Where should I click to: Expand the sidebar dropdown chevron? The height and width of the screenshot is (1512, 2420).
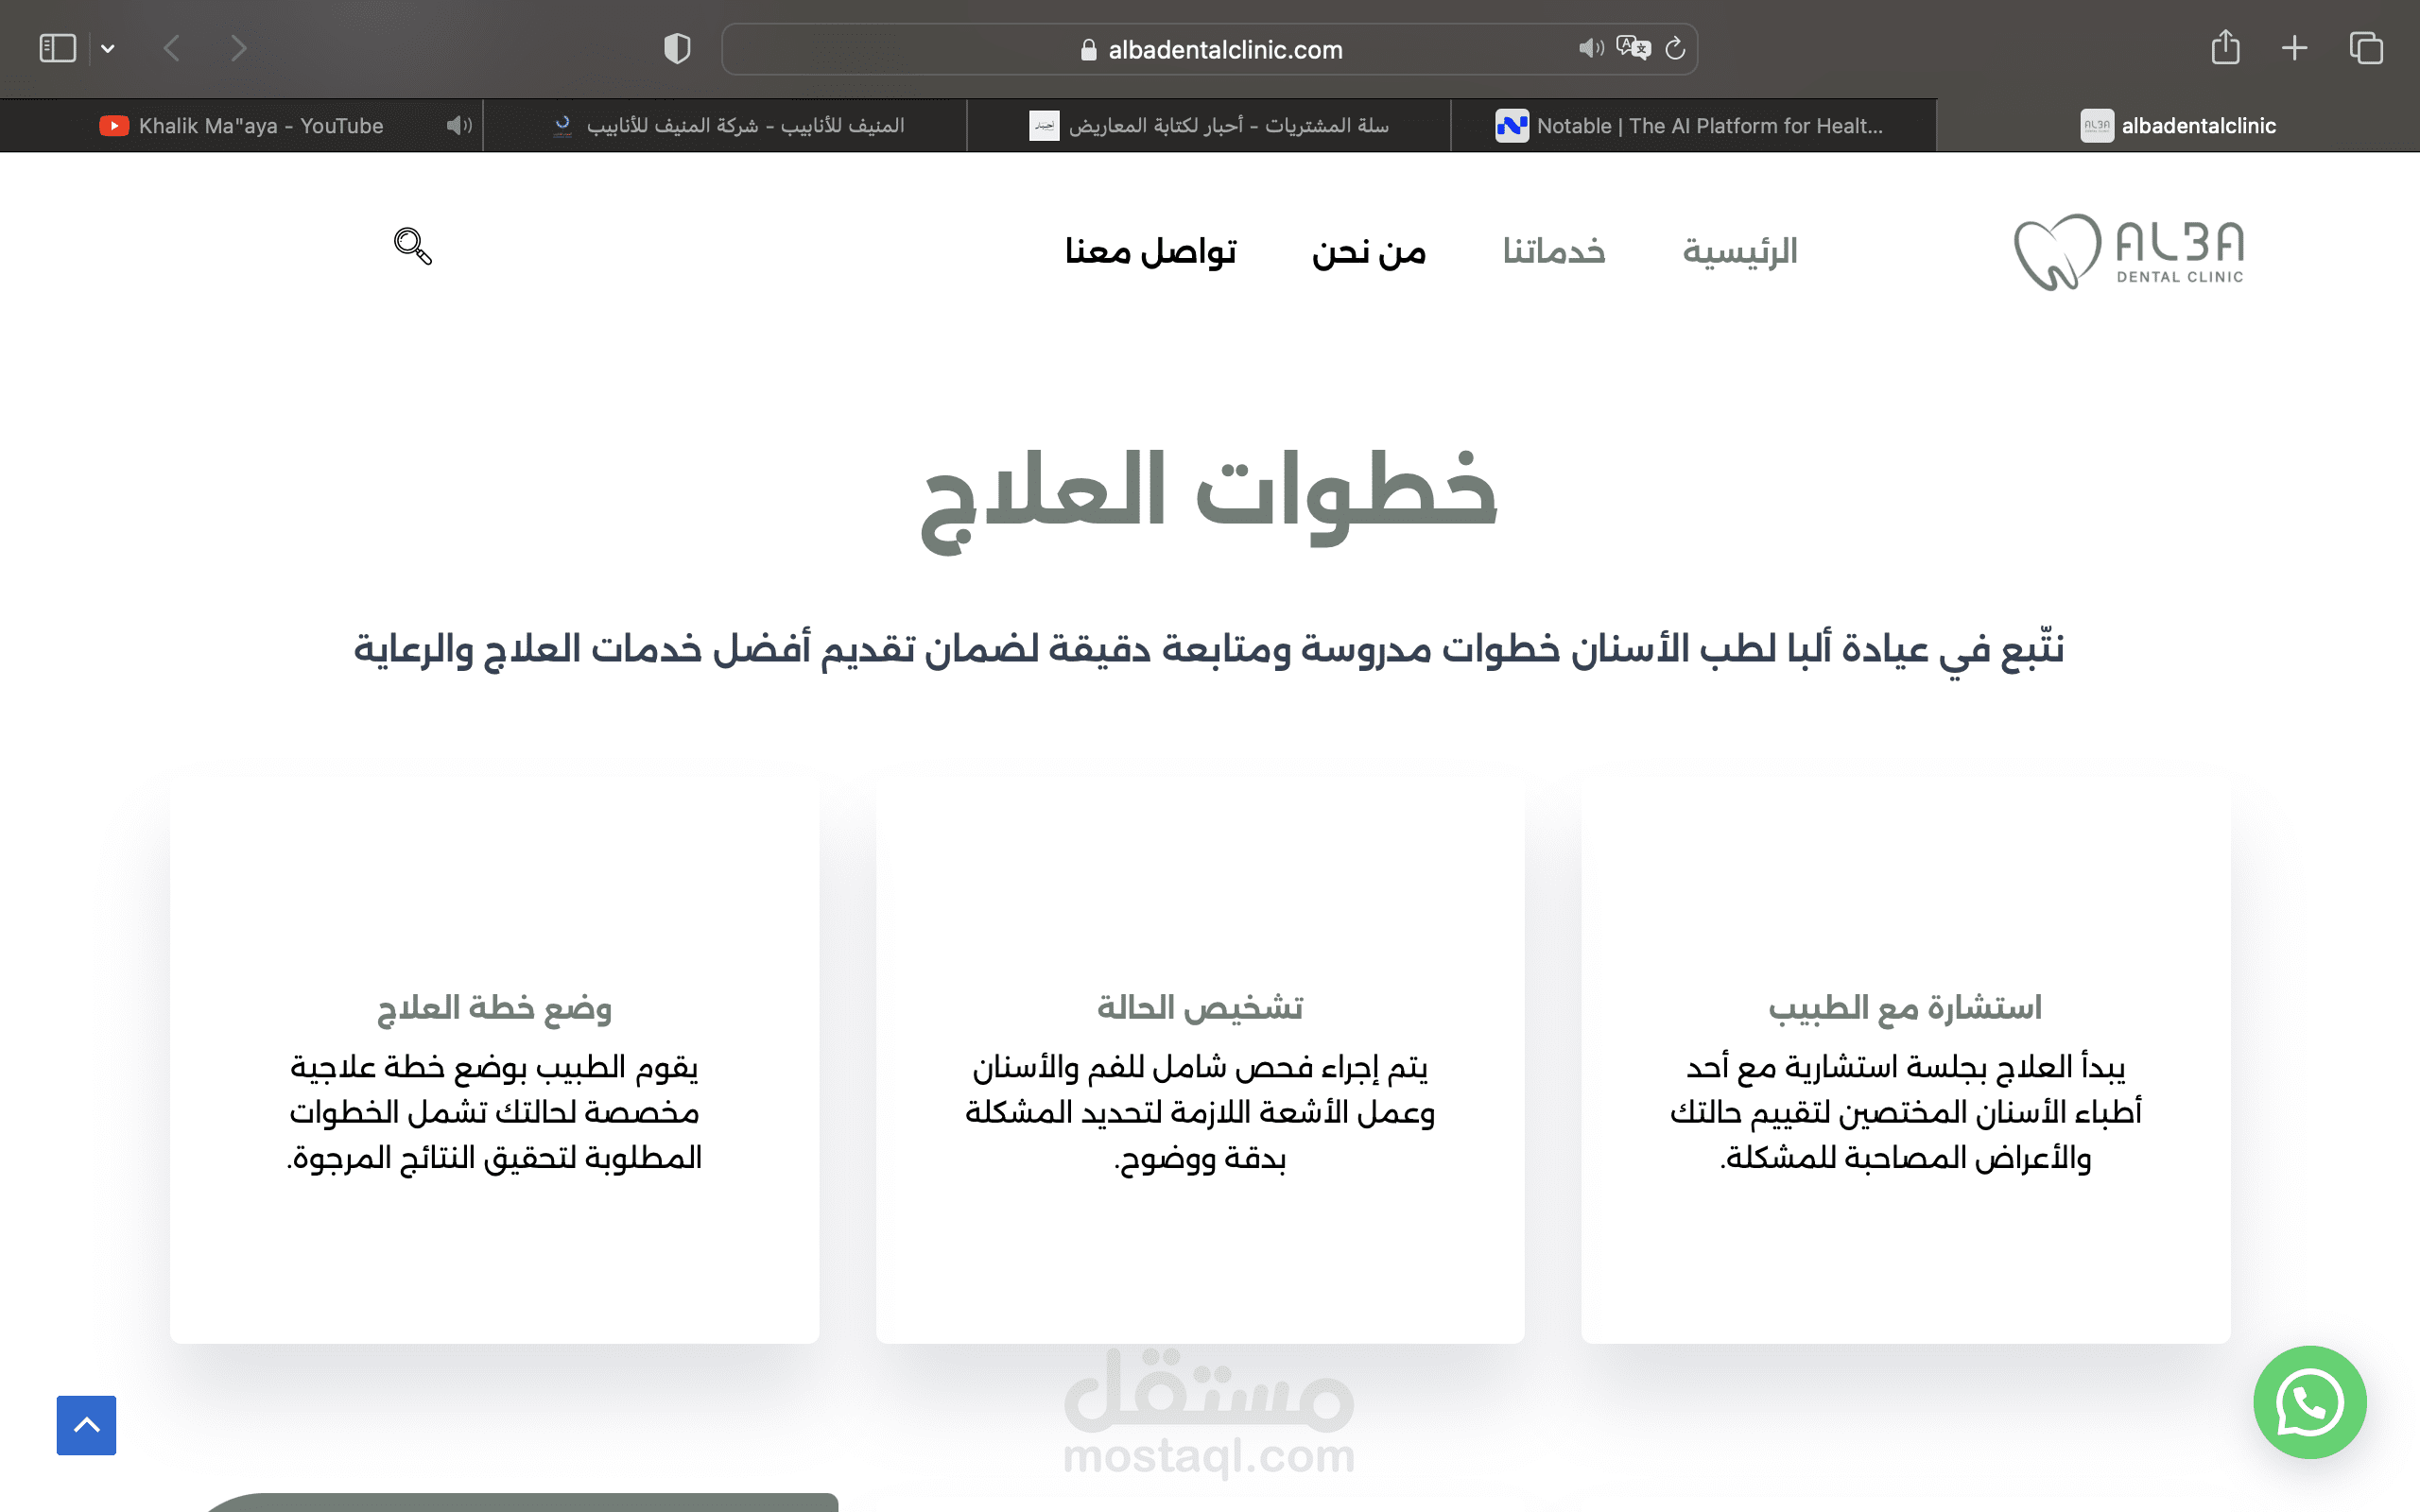[108, 48]
